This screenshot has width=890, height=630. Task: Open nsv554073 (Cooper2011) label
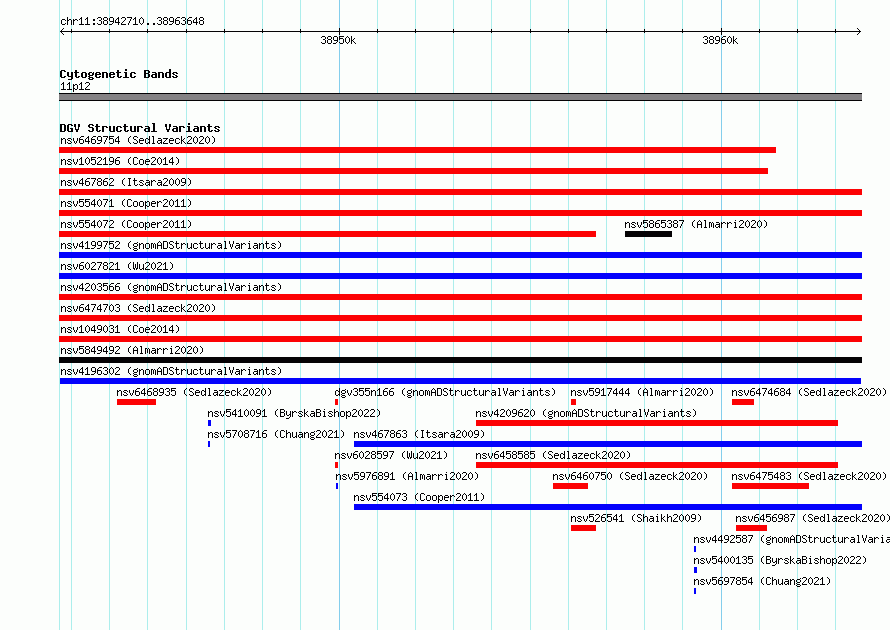(419, 497)
